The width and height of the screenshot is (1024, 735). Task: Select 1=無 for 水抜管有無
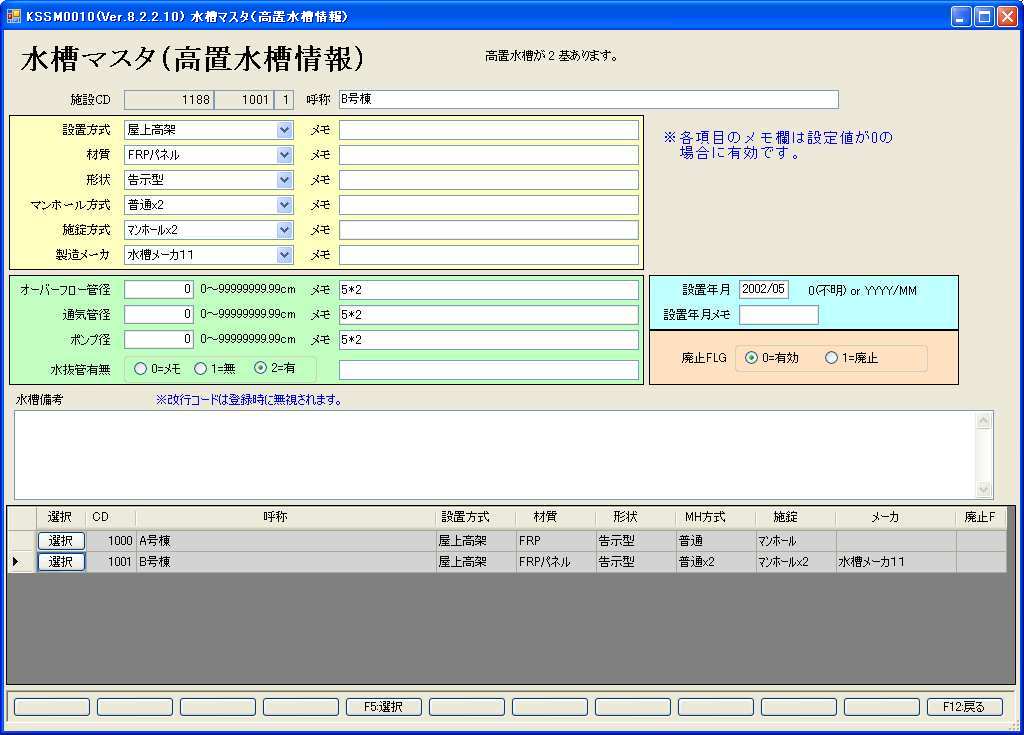click(201, 369)
